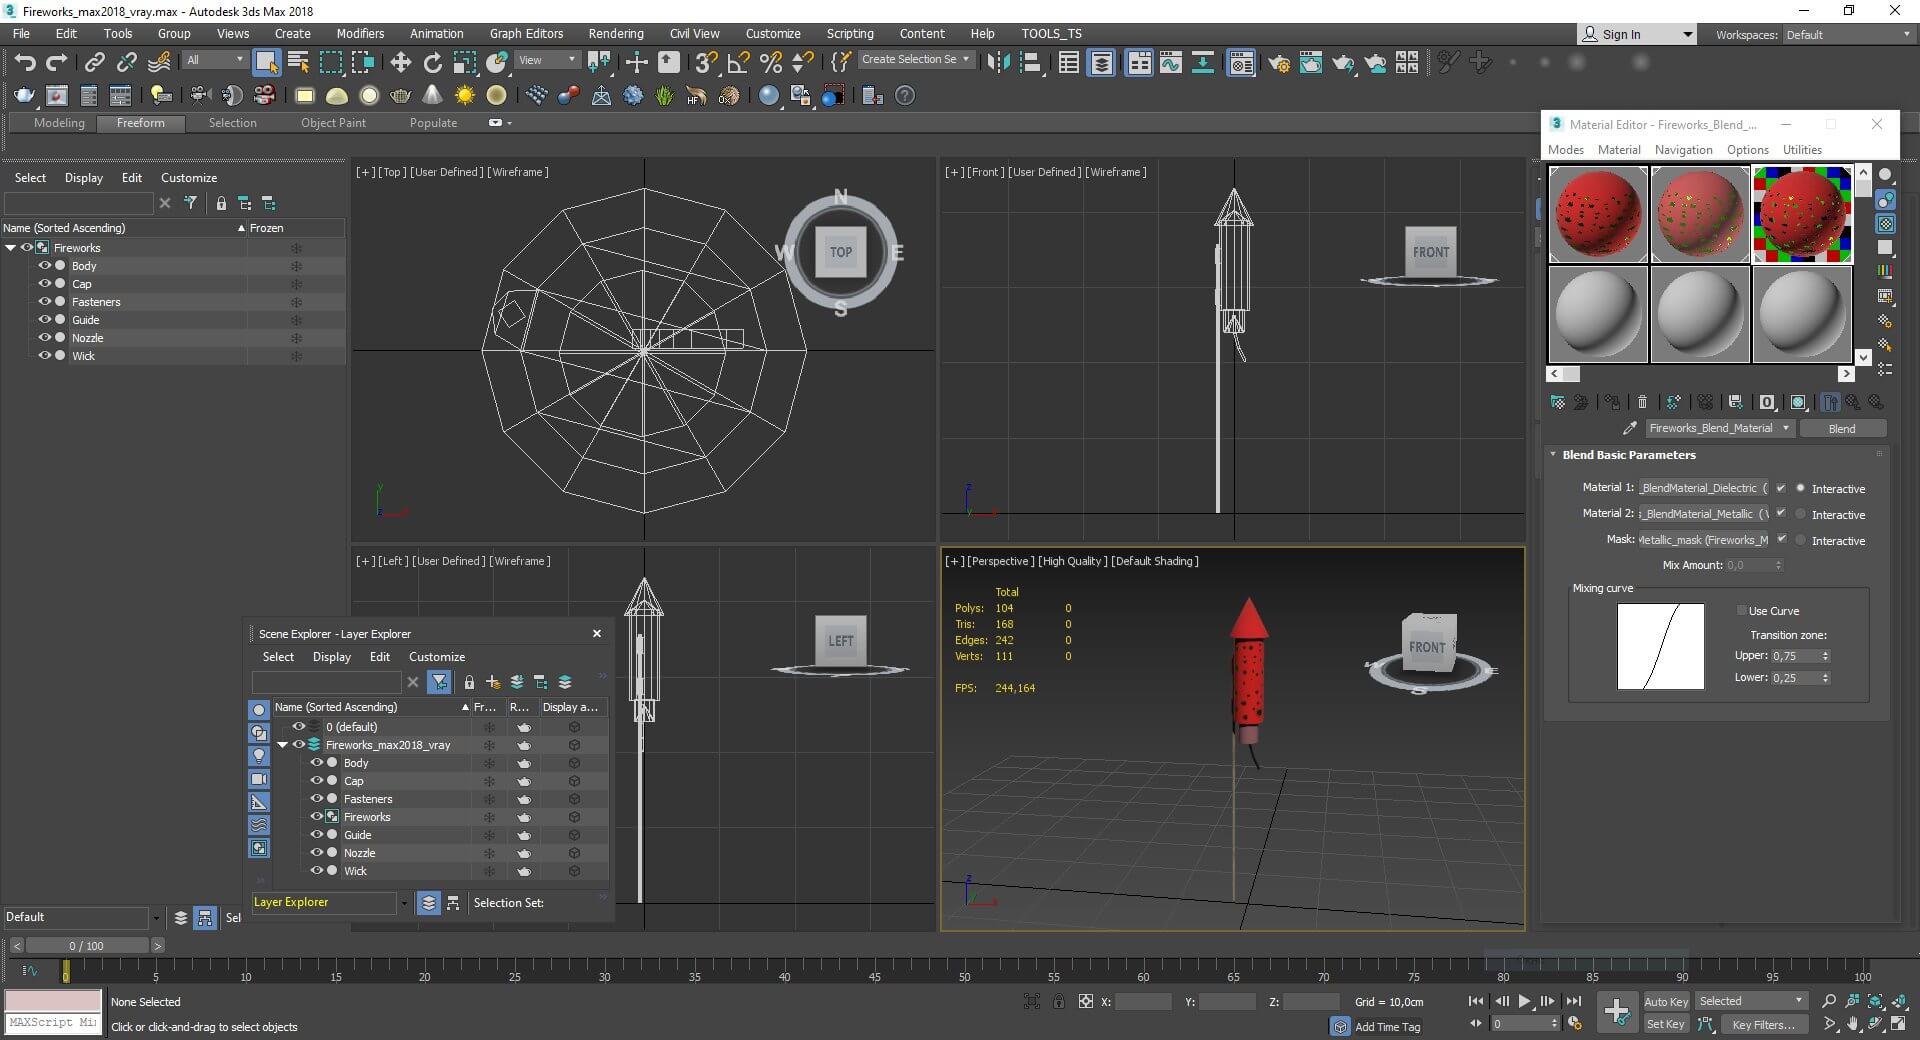Screen dimensions: 1920x1040
Task: Switch to the Modeling ribbon tab
Action: tap(59, 123)
